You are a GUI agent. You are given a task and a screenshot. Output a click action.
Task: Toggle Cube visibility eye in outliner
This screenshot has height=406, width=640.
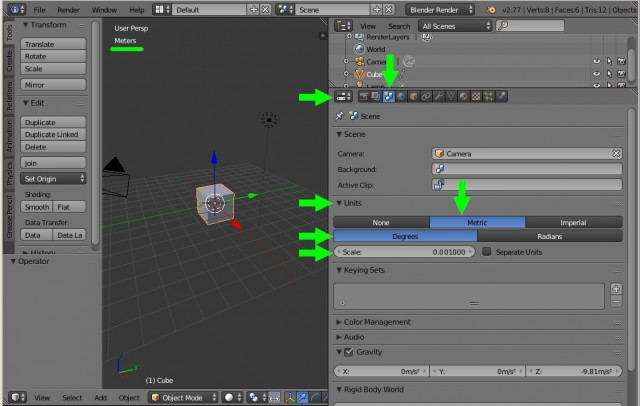(x=597, y=74)
